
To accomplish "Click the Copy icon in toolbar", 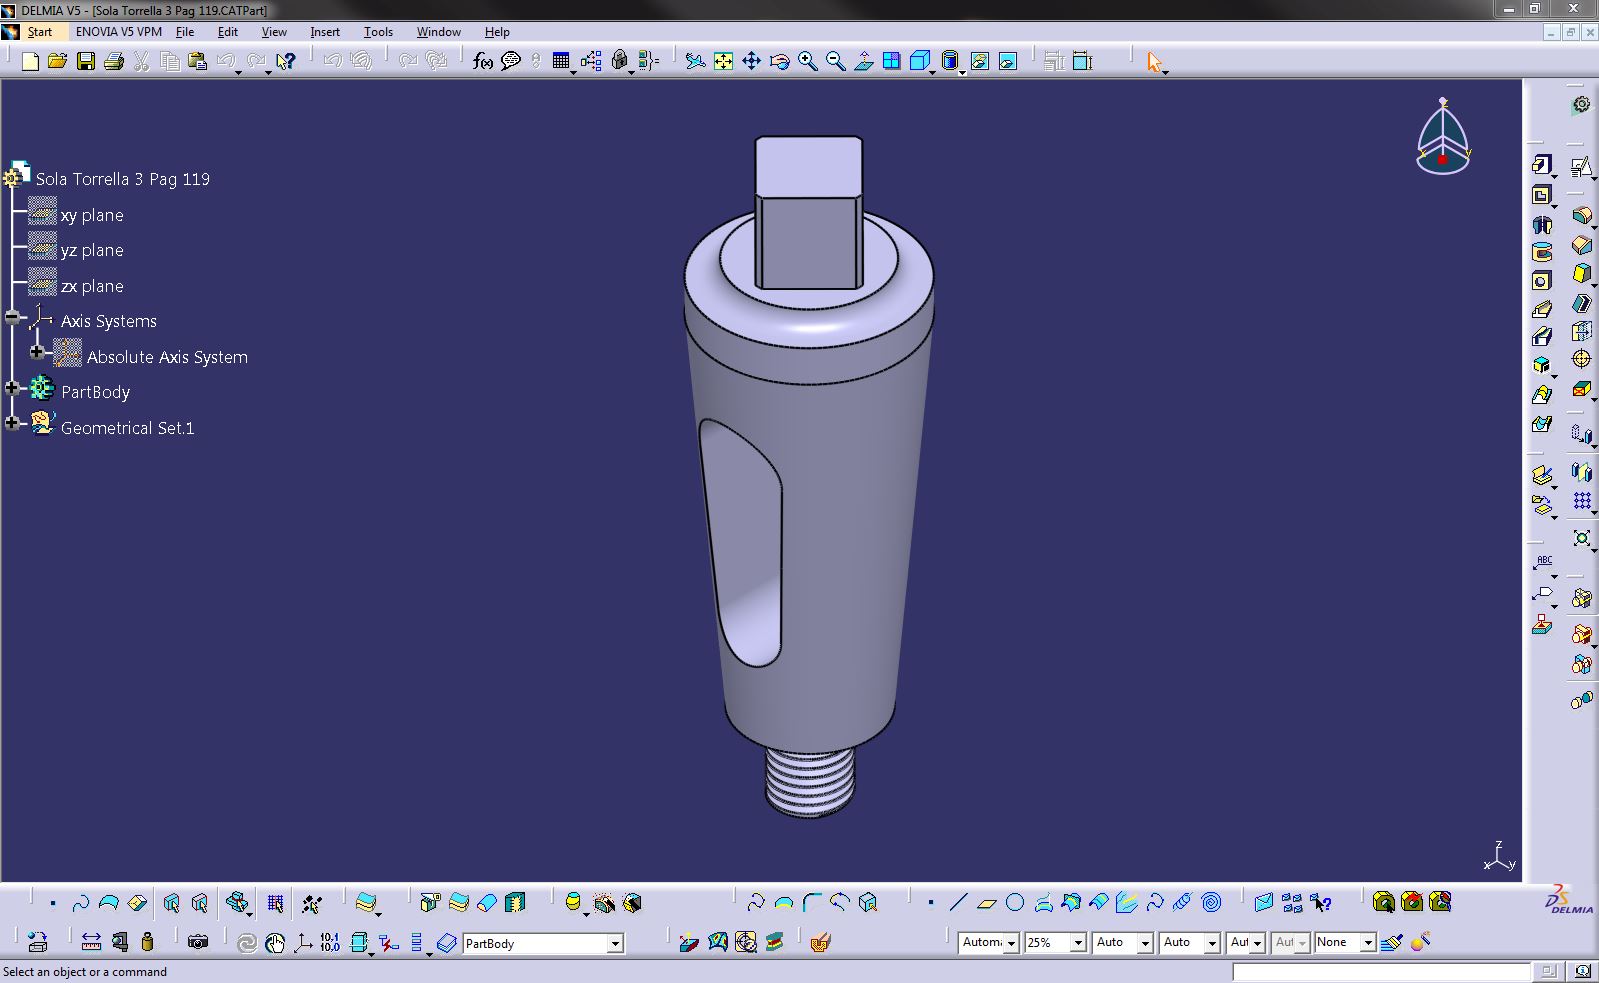I will click(x=170, y=62).
